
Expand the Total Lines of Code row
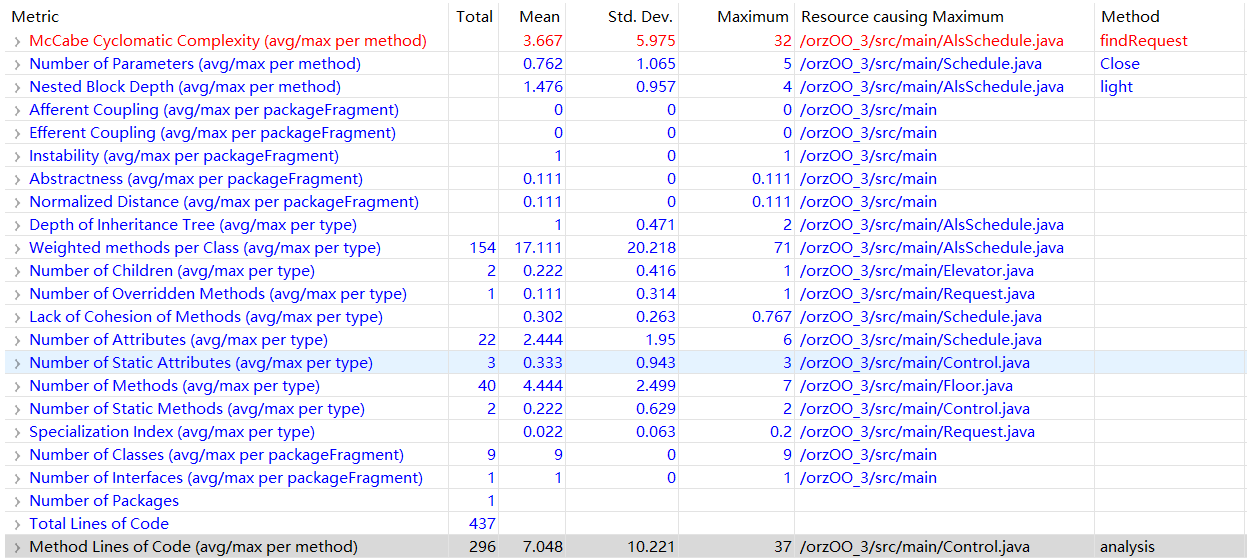tap(17, 524)
